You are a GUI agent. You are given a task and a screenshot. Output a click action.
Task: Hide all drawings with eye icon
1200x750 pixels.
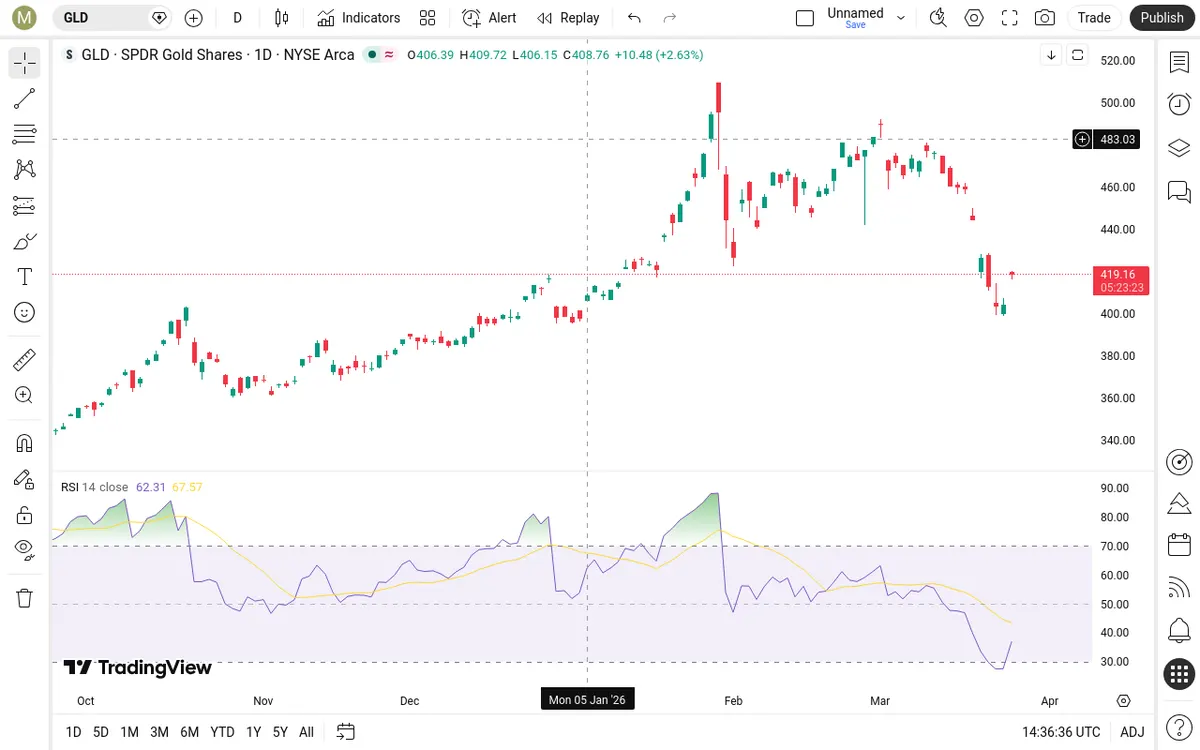25,549
